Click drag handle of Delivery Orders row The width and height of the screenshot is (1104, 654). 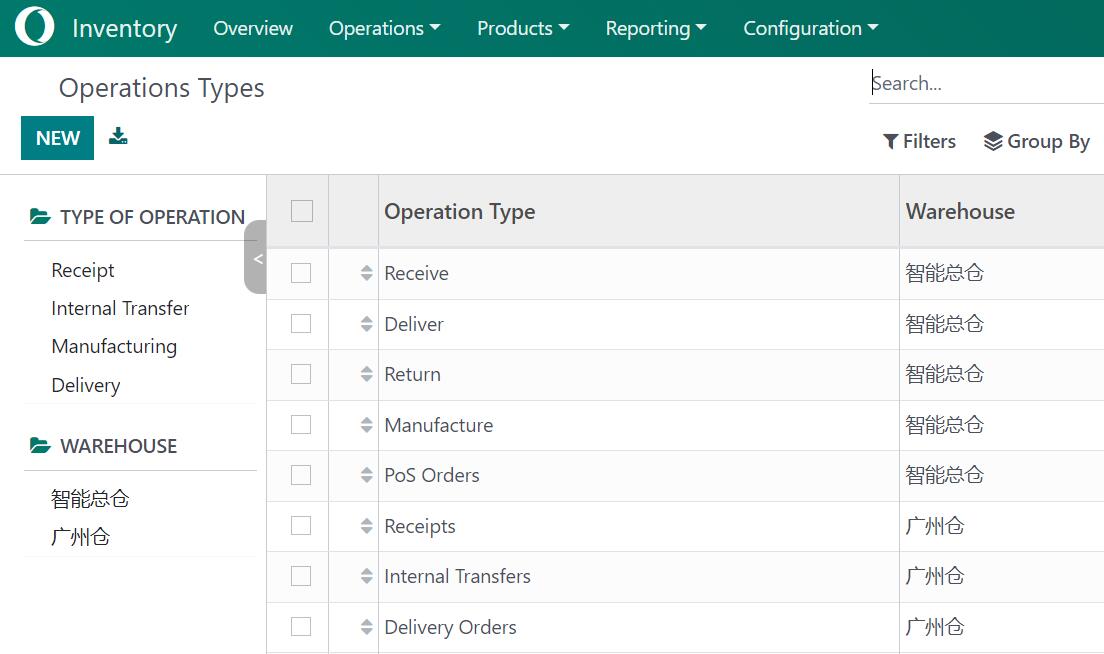(366, 627)
